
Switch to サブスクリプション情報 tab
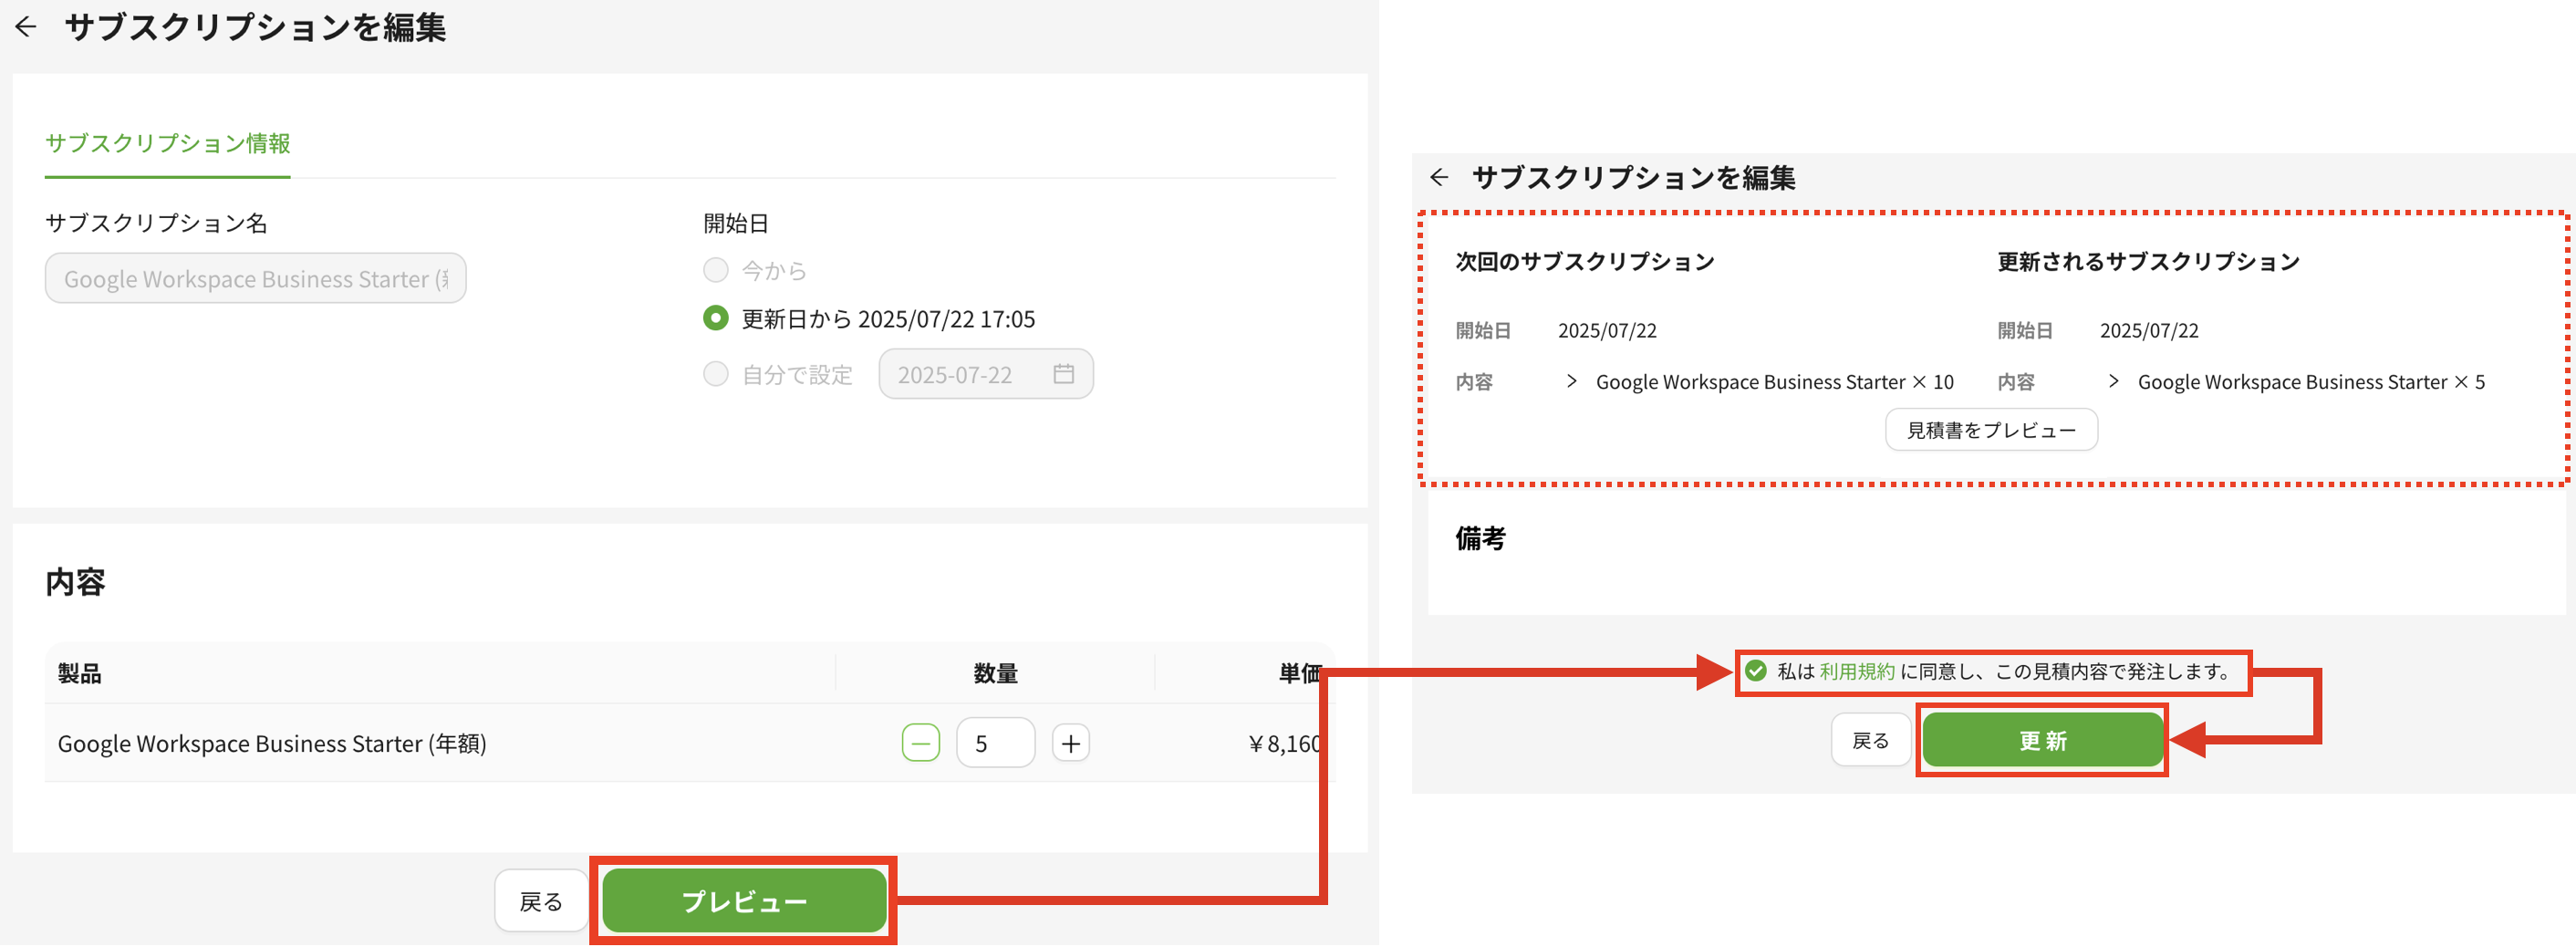click(167, 143)
